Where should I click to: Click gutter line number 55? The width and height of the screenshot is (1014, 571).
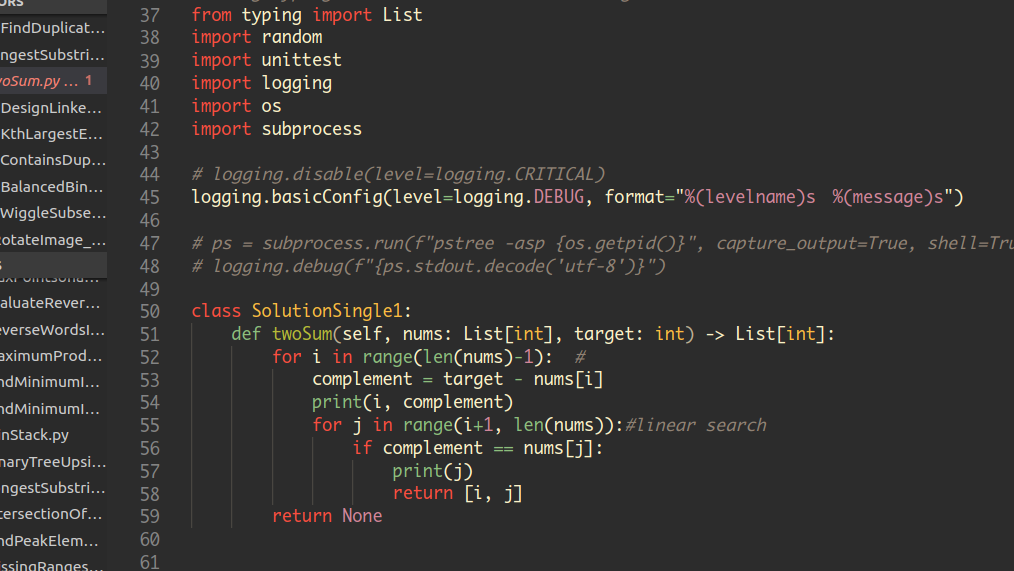click(x=150, y=426)
